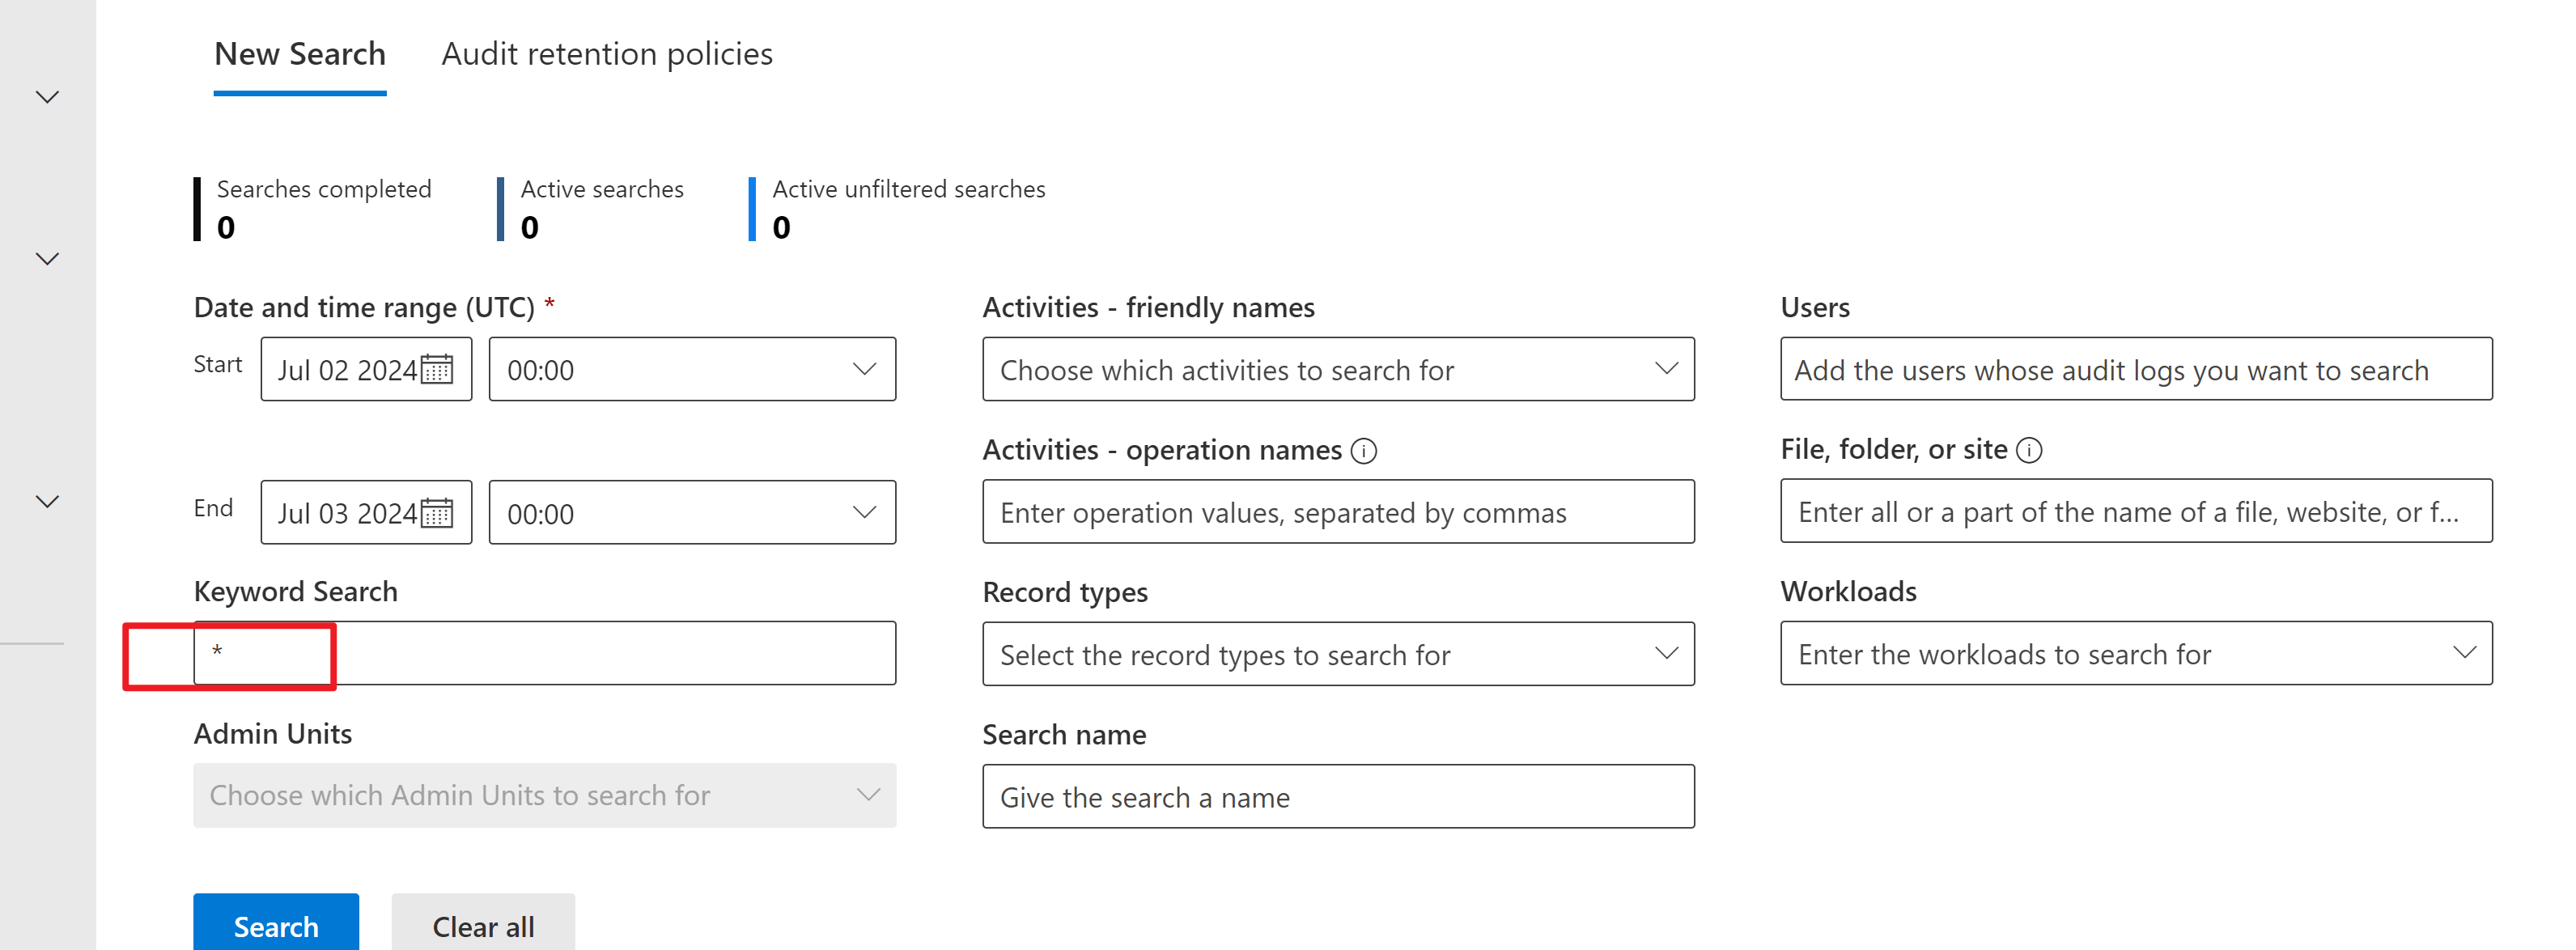2576x950 pixels.
Task: Click info icon beside Activities operation names
Action: point(1363,451)
